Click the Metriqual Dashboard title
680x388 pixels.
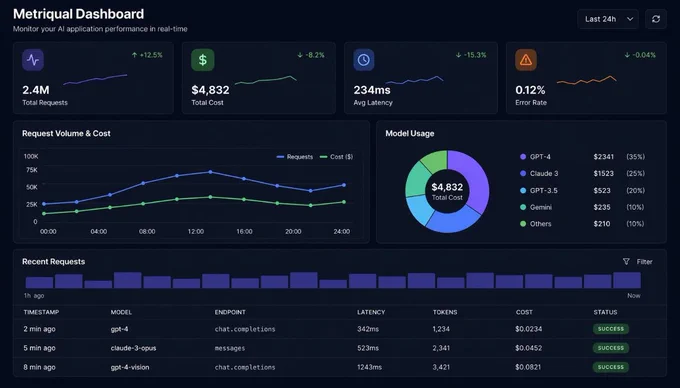(x=78, y=14)
